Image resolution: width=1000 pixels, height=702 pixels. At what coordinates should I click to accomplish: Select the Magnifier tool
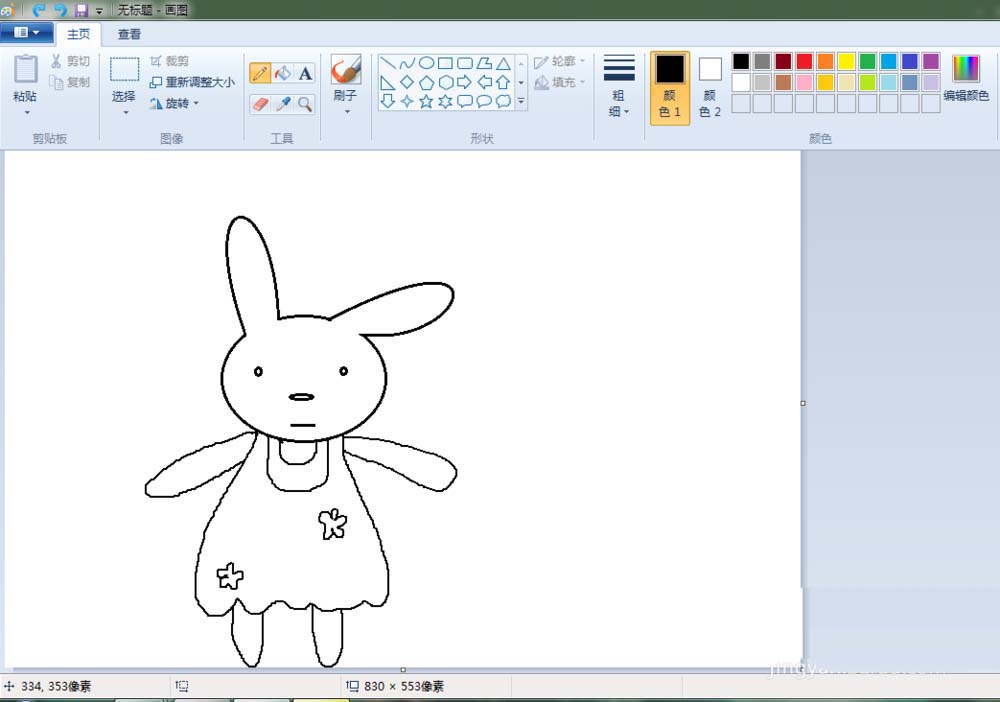(x=305, y=103)
